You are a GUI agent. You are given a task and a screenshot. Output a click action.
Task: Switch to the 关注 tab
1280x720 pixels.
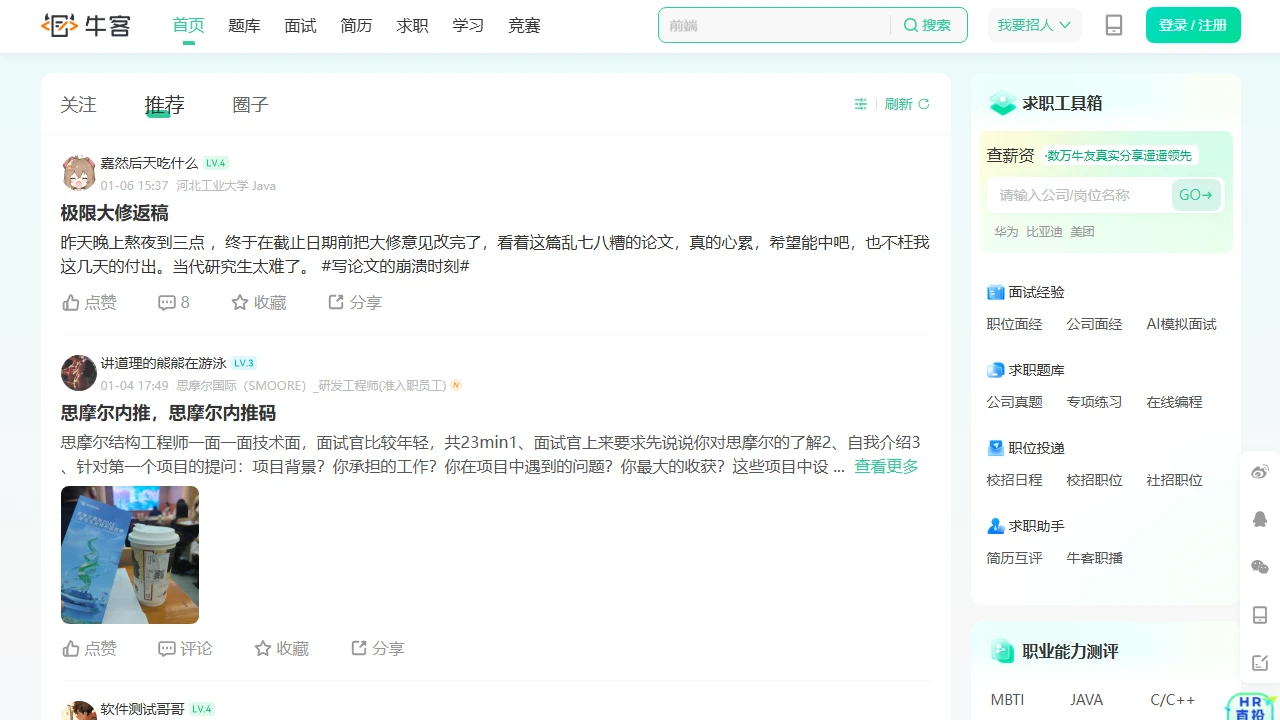78,104
